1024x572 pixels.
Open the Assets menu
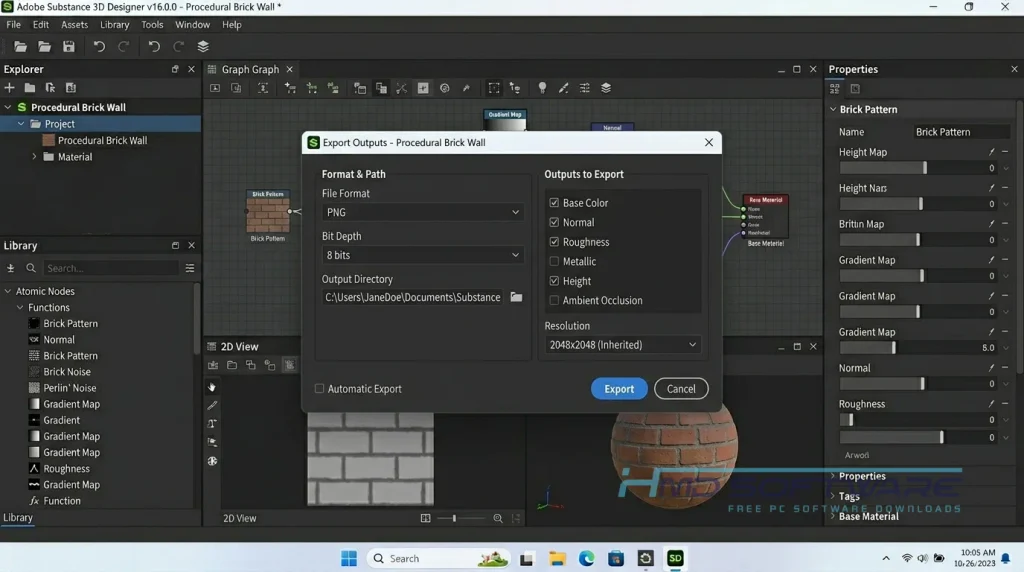point(74,25)
